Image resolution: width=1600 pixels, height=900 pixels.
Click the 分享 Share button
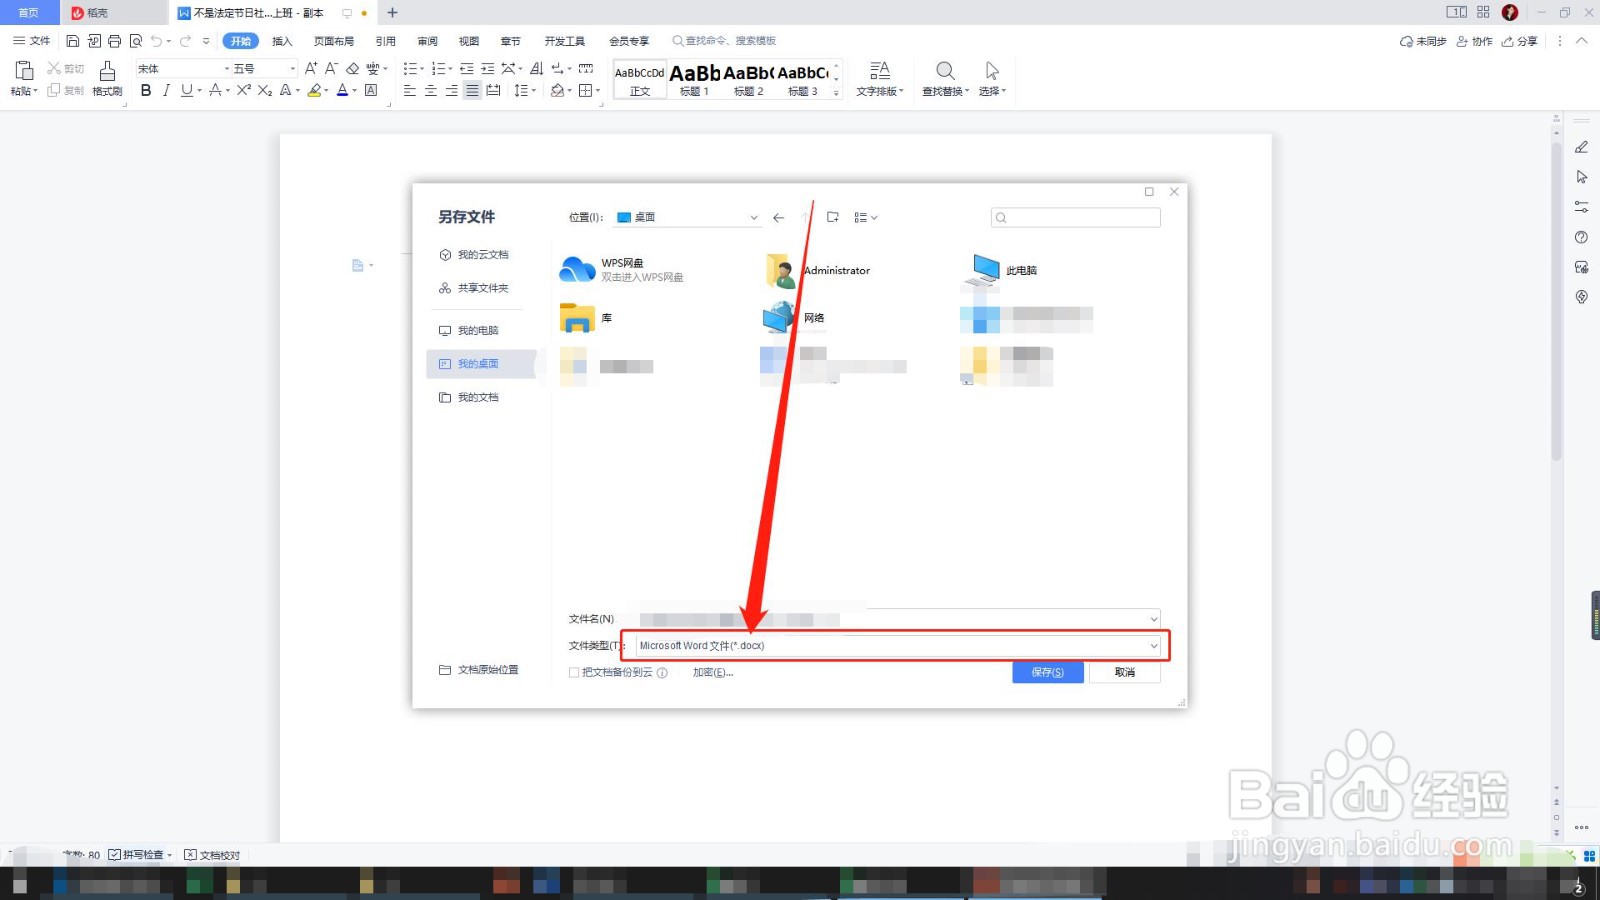click(1520, 41)
